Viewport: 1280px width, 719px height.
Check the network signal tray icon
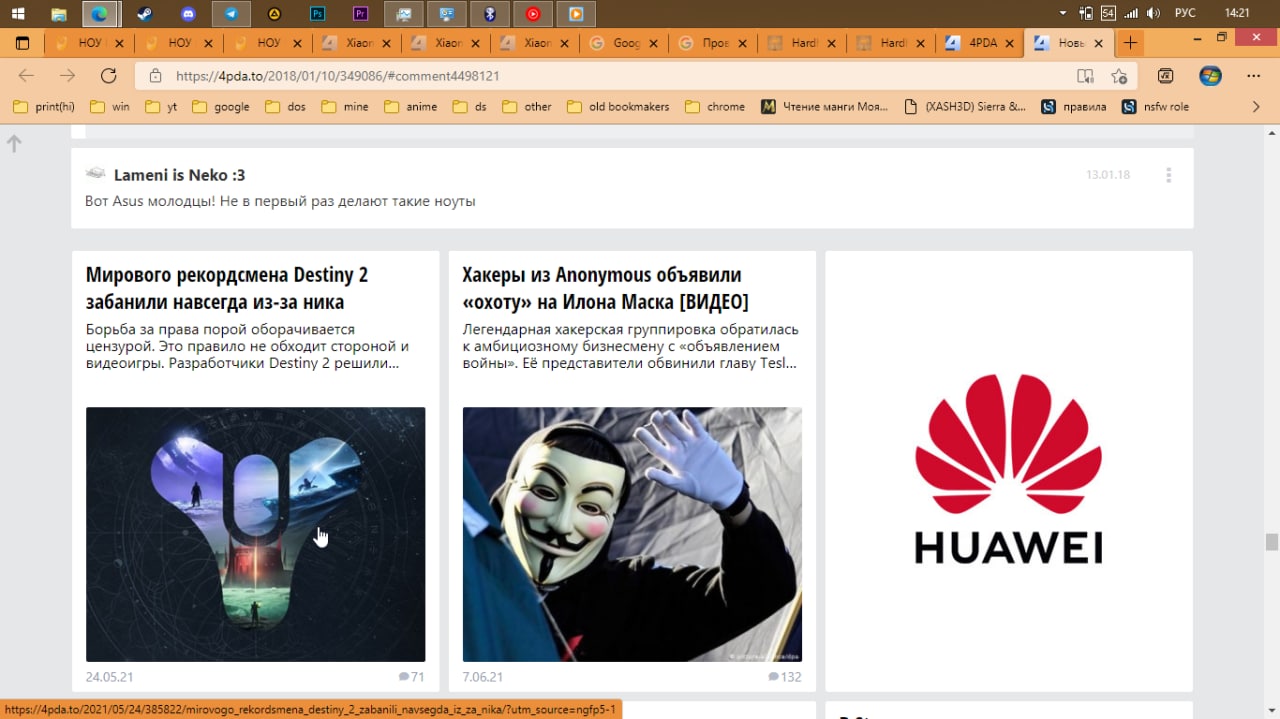[x=1131, y=13]
